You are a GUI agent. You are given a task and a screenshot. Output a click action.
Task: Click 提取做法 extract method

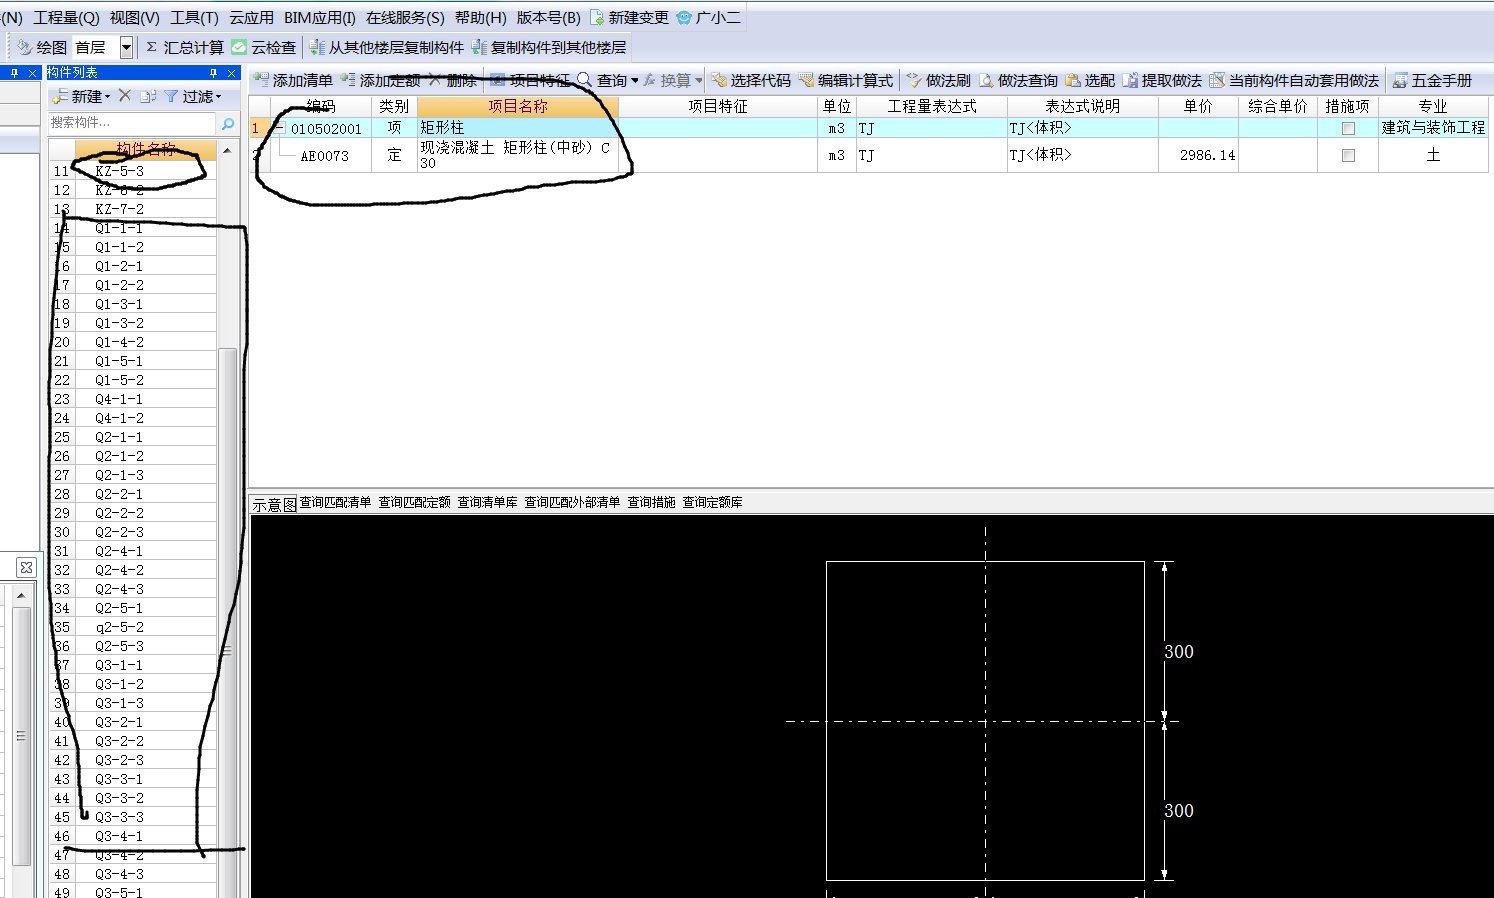click(1162, 80)
